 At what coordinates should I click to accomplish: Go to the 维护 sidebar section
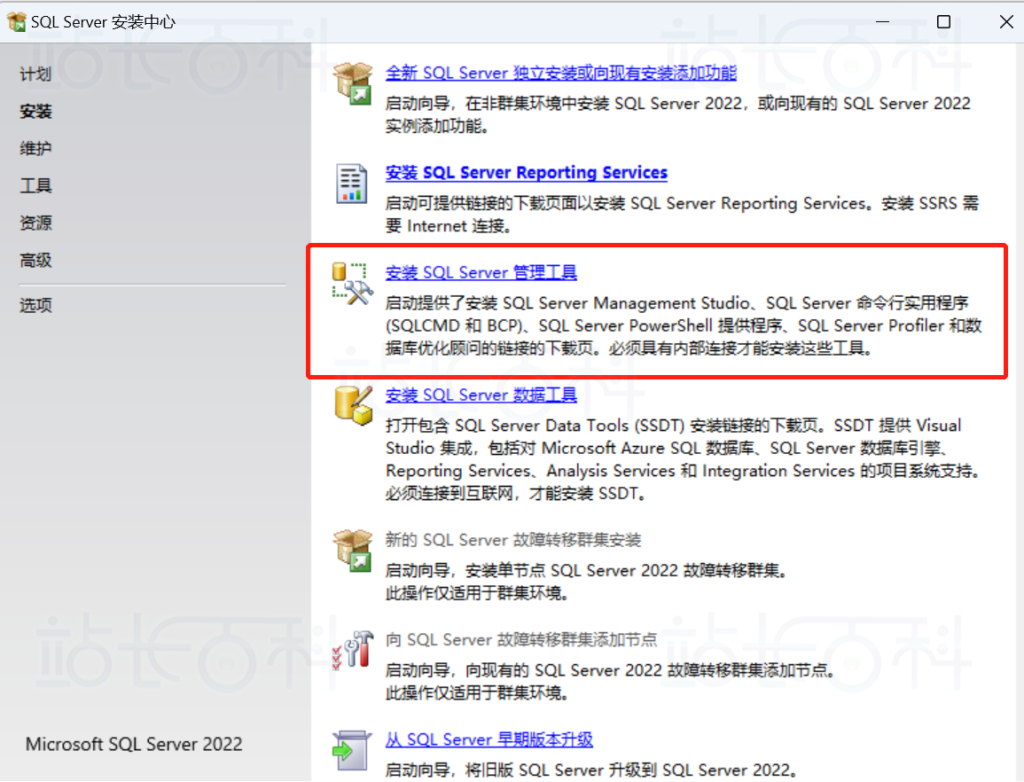[x=35, y=148]
